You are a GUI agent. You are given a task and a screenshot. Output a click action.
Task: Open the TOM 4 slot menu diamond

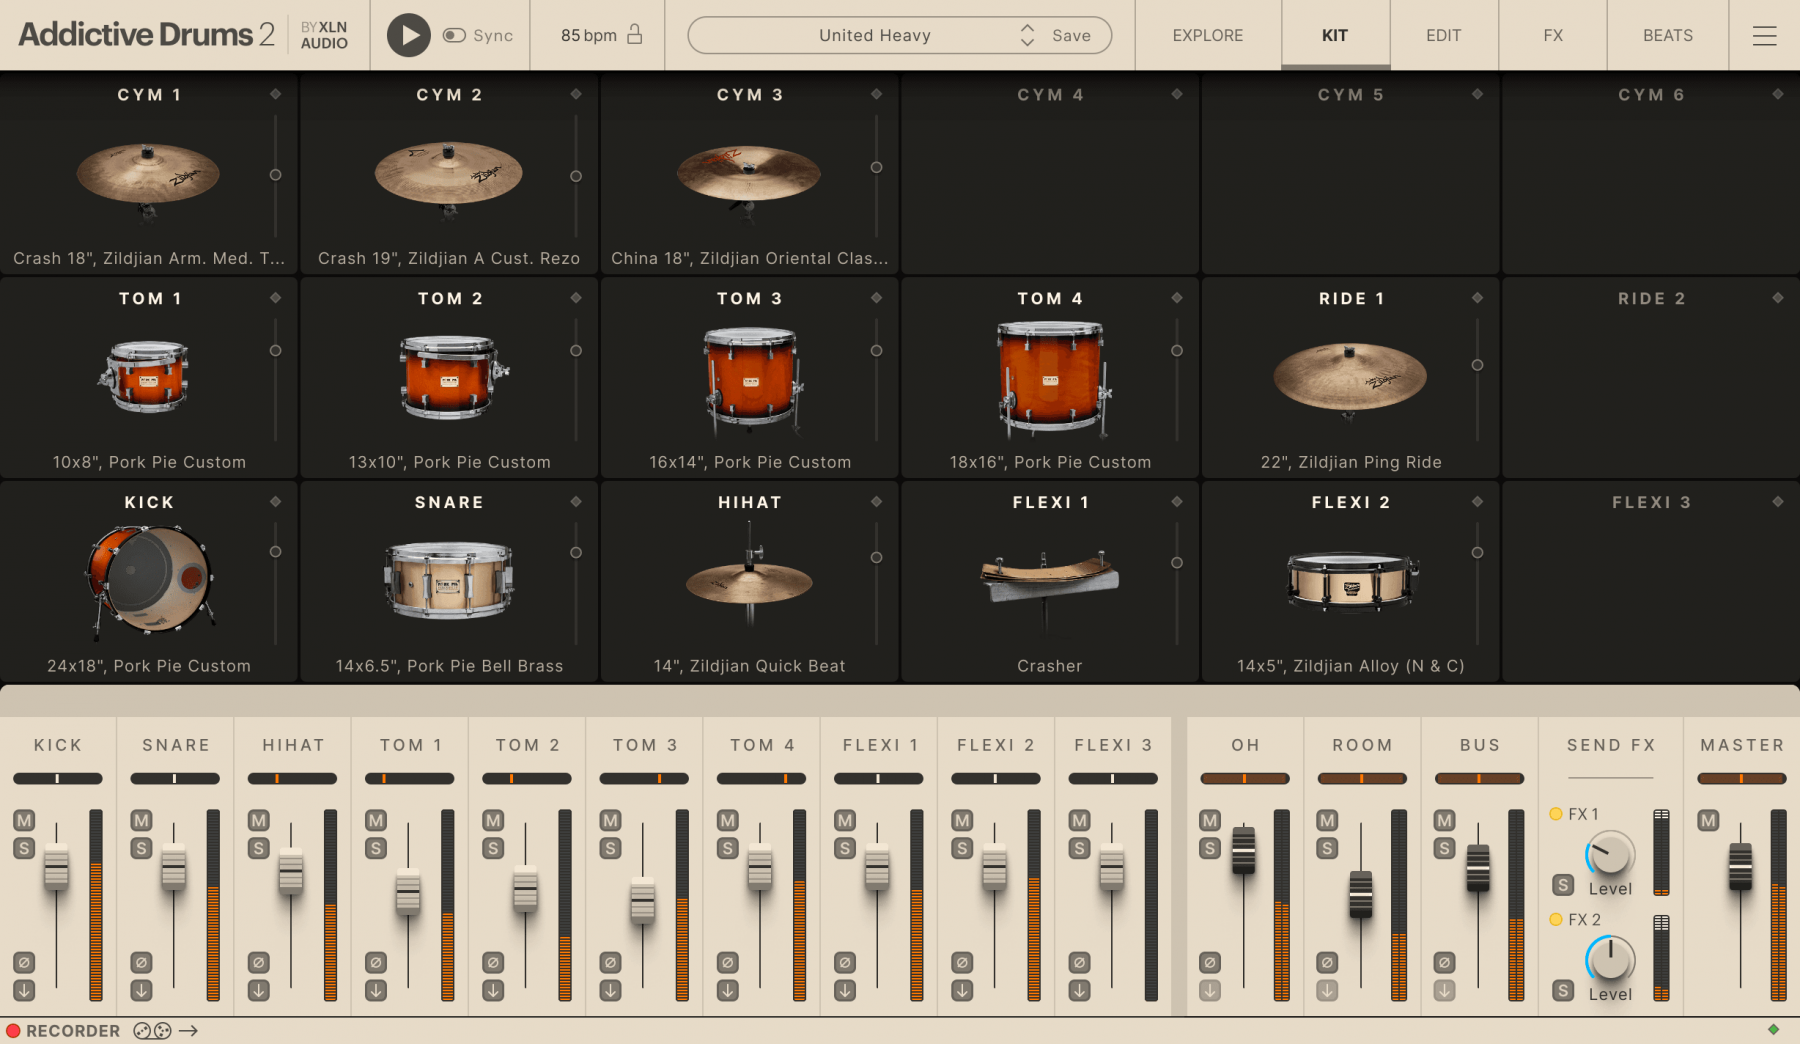click(1177, 298)
